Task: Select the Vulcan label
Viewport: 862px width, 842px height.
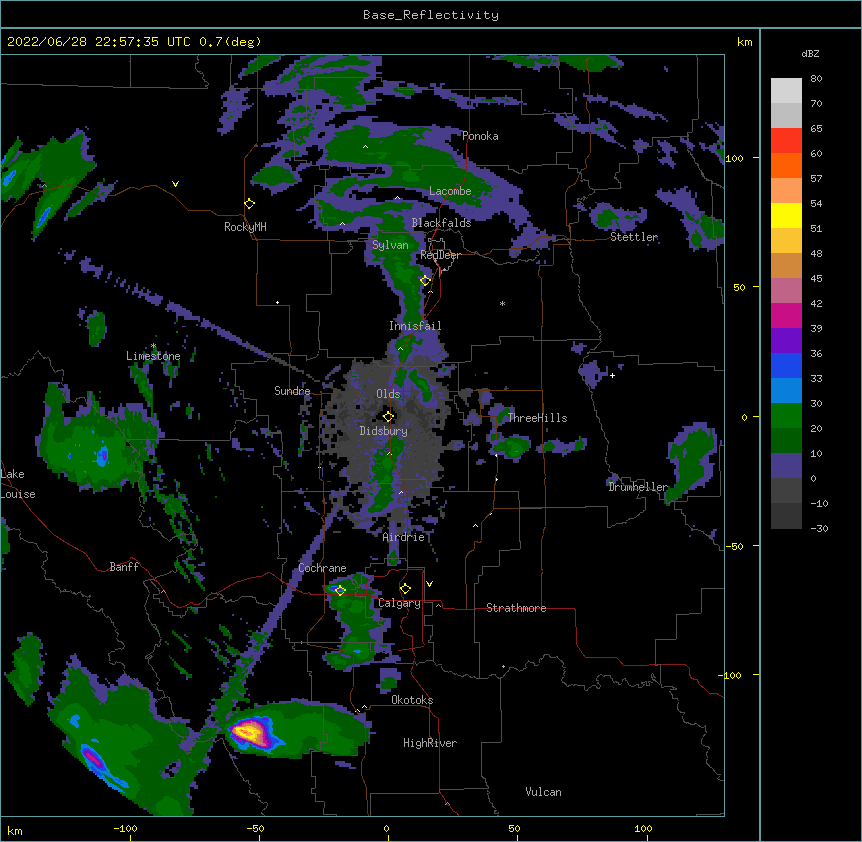Action: (543, 792)
